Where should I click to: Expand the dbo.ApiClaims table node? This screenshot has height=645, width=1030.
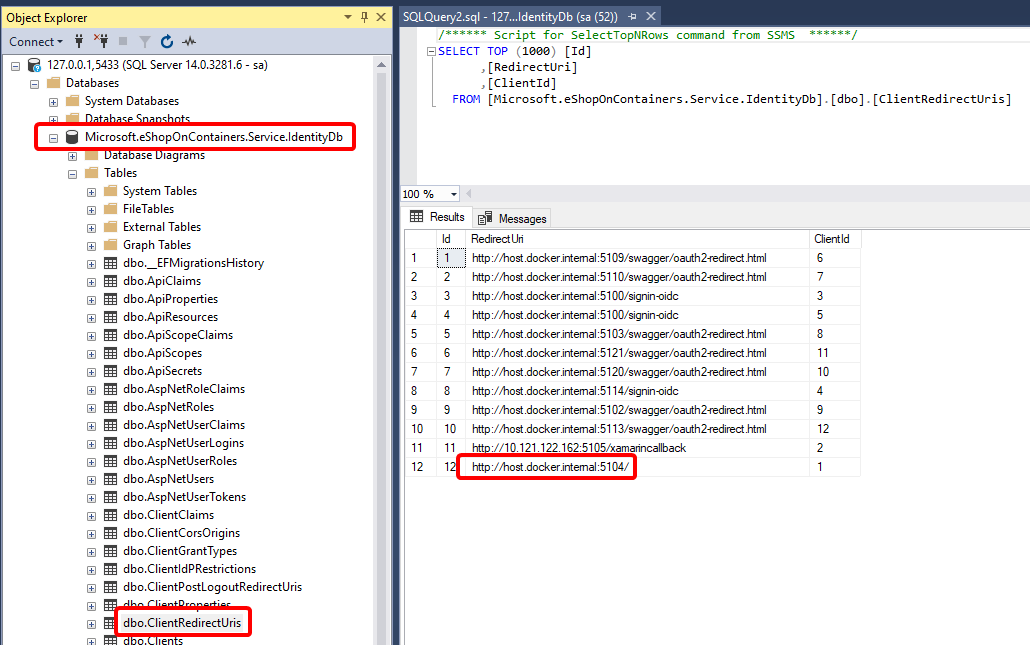pos(91,282)
